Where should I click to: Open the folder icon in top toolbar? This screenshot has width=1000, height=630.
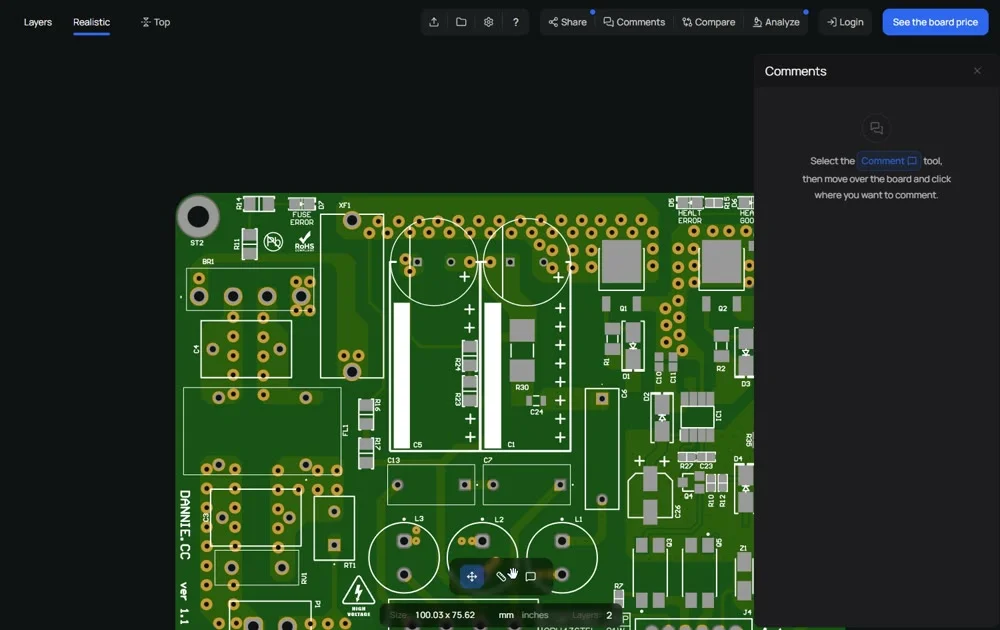coord(461,22)
